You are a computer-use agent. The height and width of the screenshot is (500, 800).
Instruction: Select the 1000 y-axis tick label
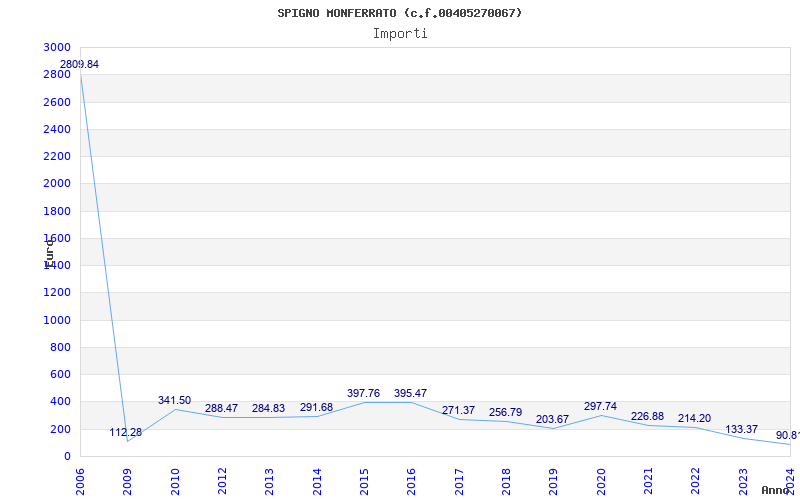(57, 320)
